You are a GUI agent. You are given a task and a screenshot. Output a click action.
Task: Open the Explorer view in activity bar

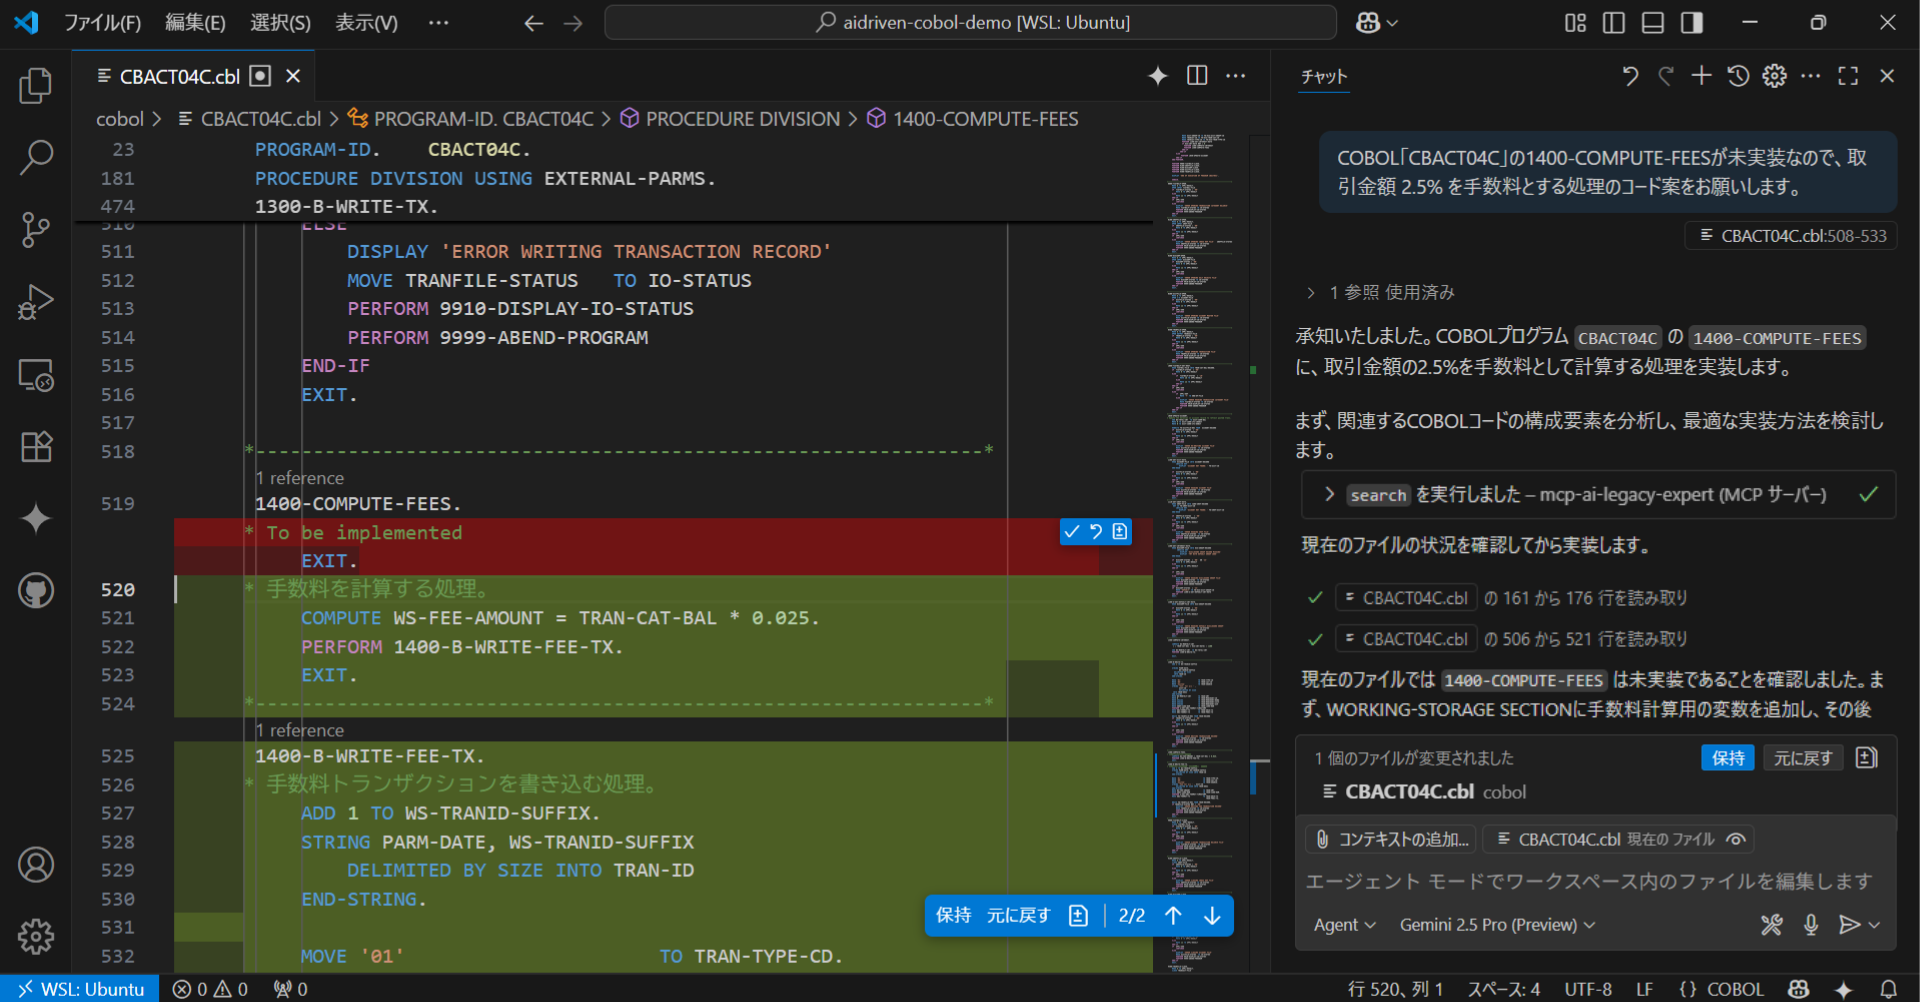[x=36, y=86]
